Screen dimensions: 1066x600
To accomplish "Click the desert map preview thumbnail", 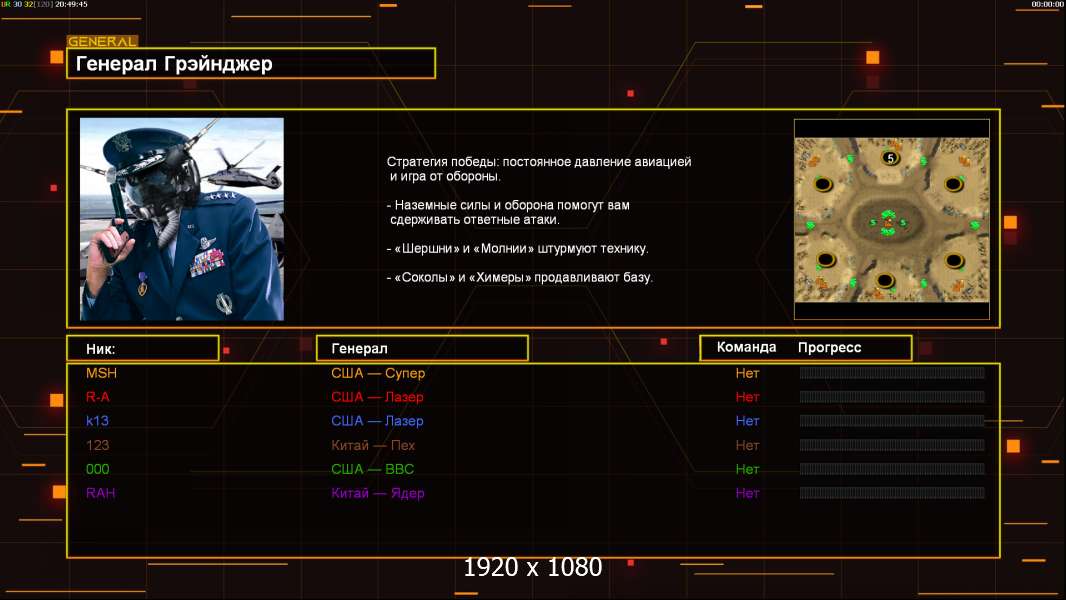I will coord(891,219).
